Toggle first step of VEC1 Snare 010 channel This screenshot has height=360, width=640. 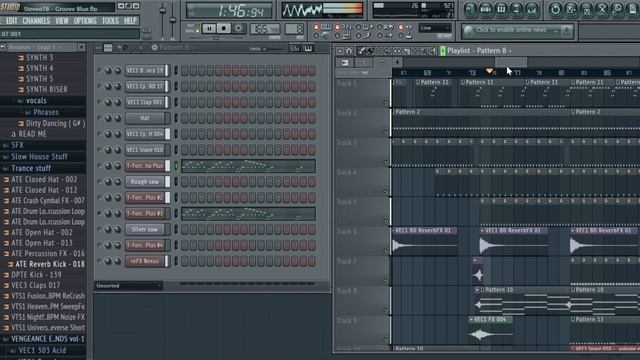tap(185, 150)
